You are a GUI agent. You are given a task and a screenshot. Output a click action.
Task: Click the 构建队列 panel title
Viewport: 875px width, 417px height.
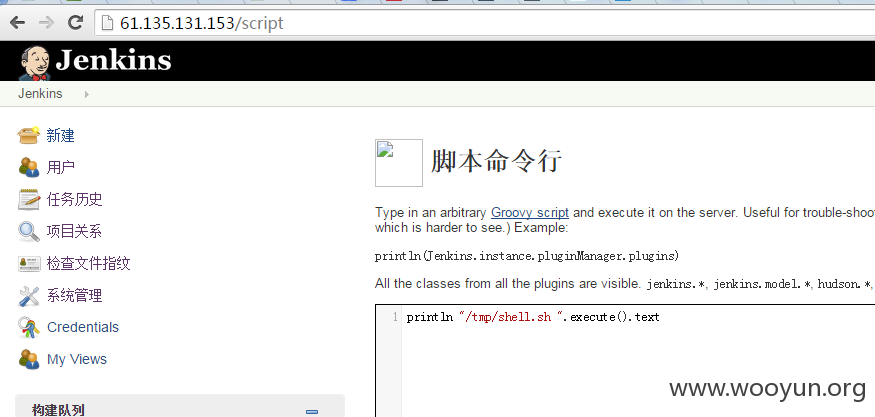pyautogui.click(x=58, y=410)
